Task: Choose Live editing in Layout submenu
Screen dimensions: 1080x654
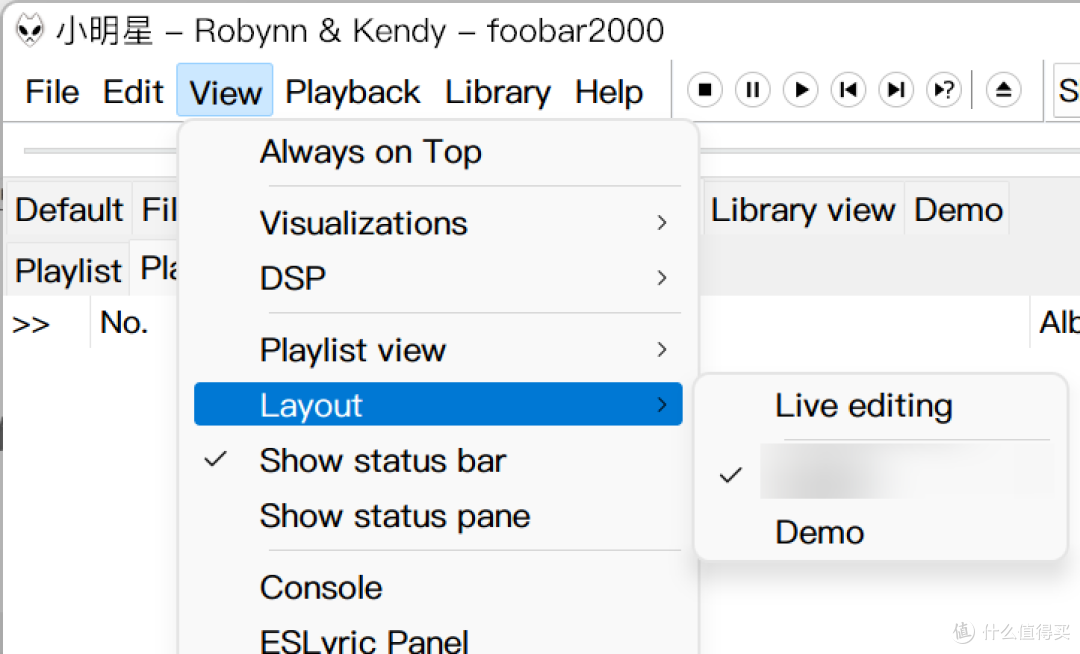Action: (x=881, y=405)
